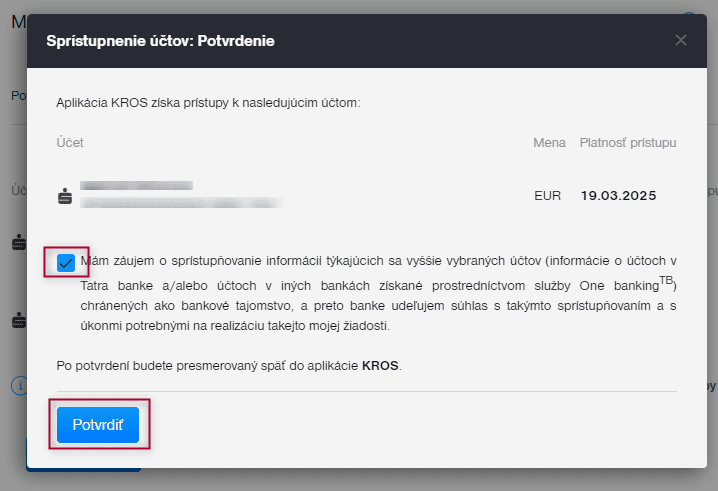Image resolution: width=718 pixels, height=491 pixels.
Task: Click the Účet column header
Action: [x=71, y=143]
